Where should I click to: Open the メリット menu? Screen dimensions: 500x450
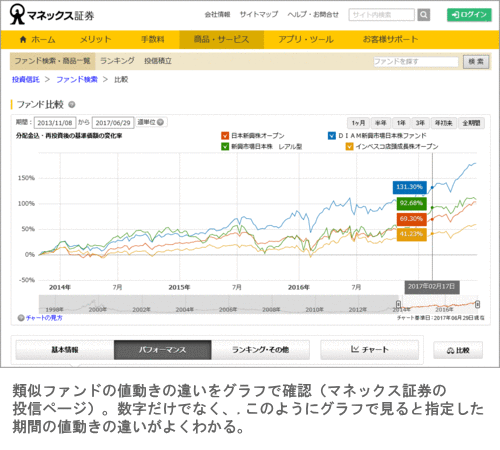tap(95, 40)
